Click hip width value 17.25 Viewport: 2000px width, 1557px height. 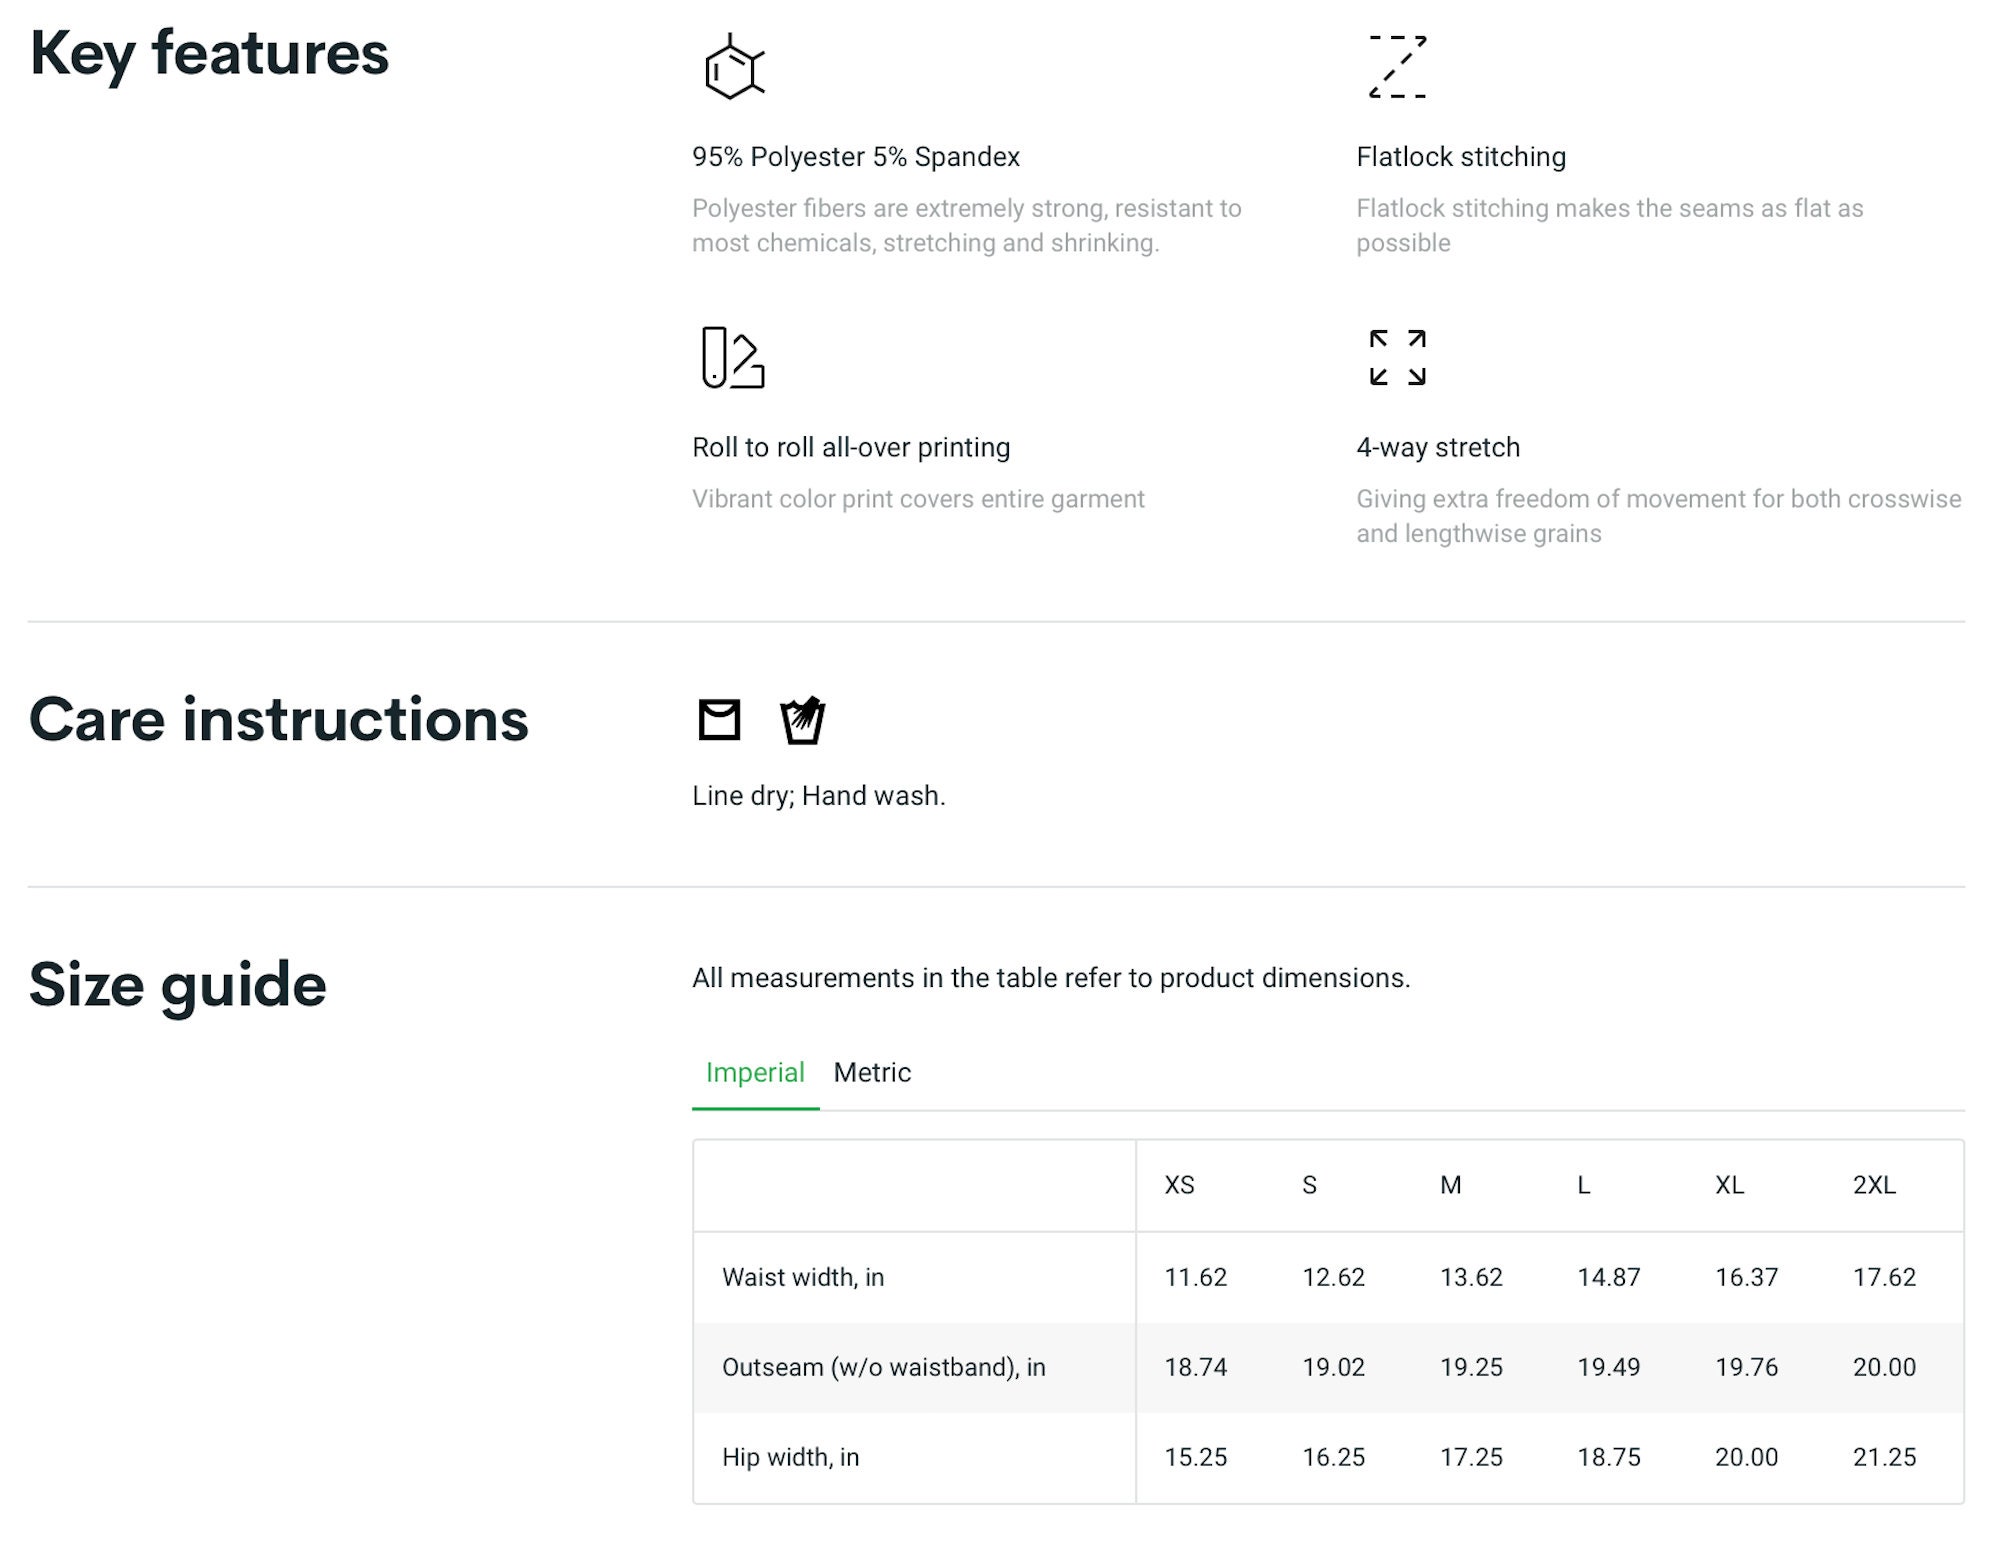click(1471, 1457)
